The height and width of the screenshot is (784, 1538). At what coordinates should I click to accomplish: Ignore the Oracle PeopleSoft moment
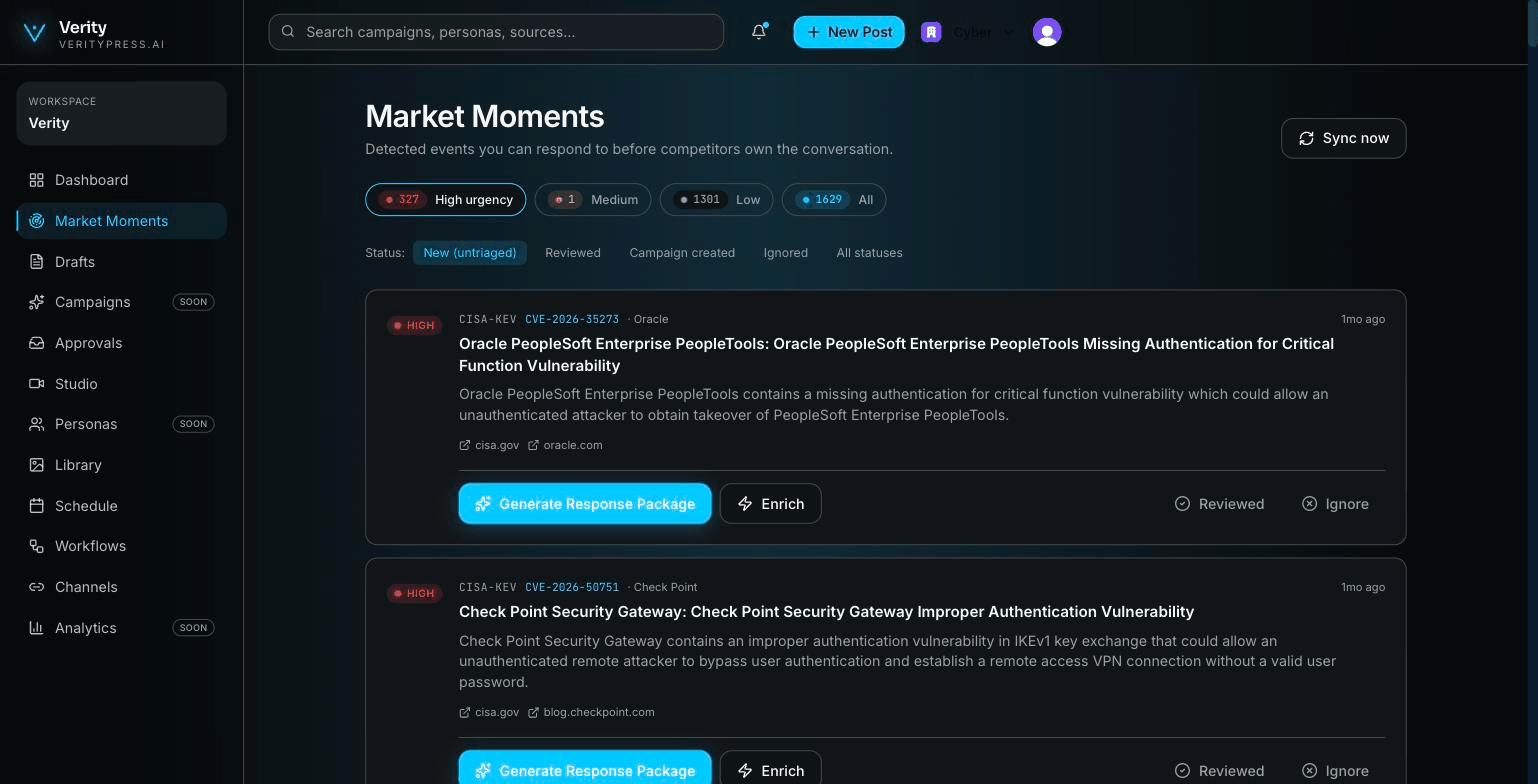1335,504
